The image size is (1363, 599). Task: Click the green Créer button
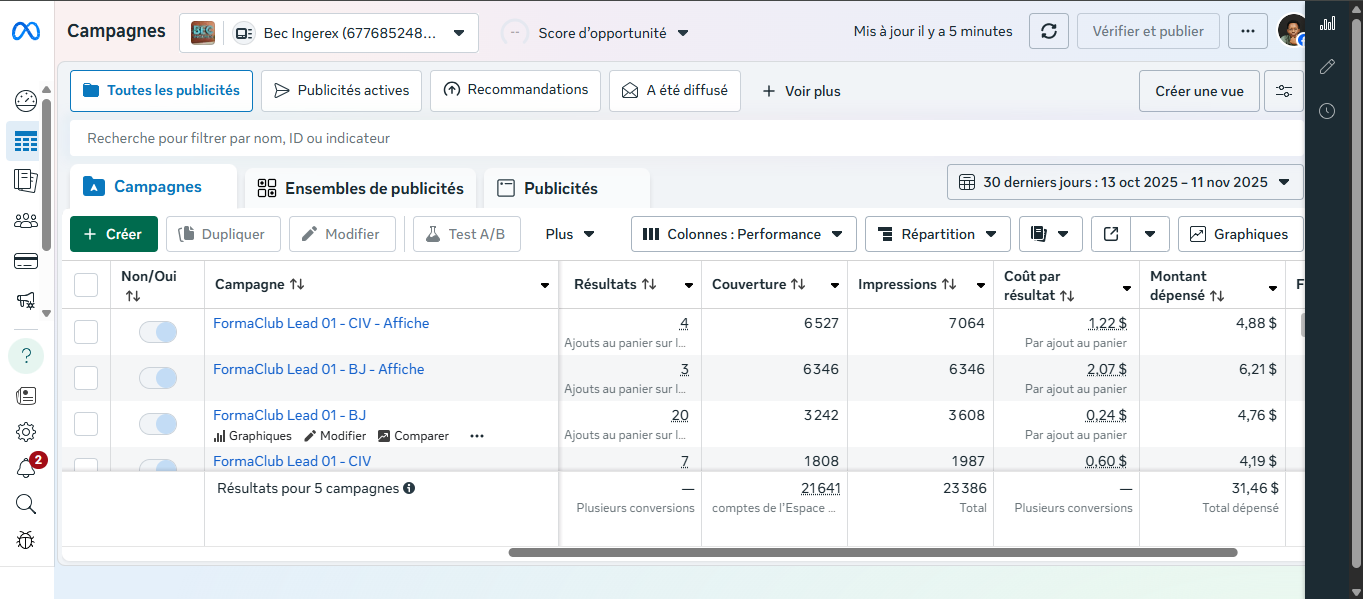[114, 234]
